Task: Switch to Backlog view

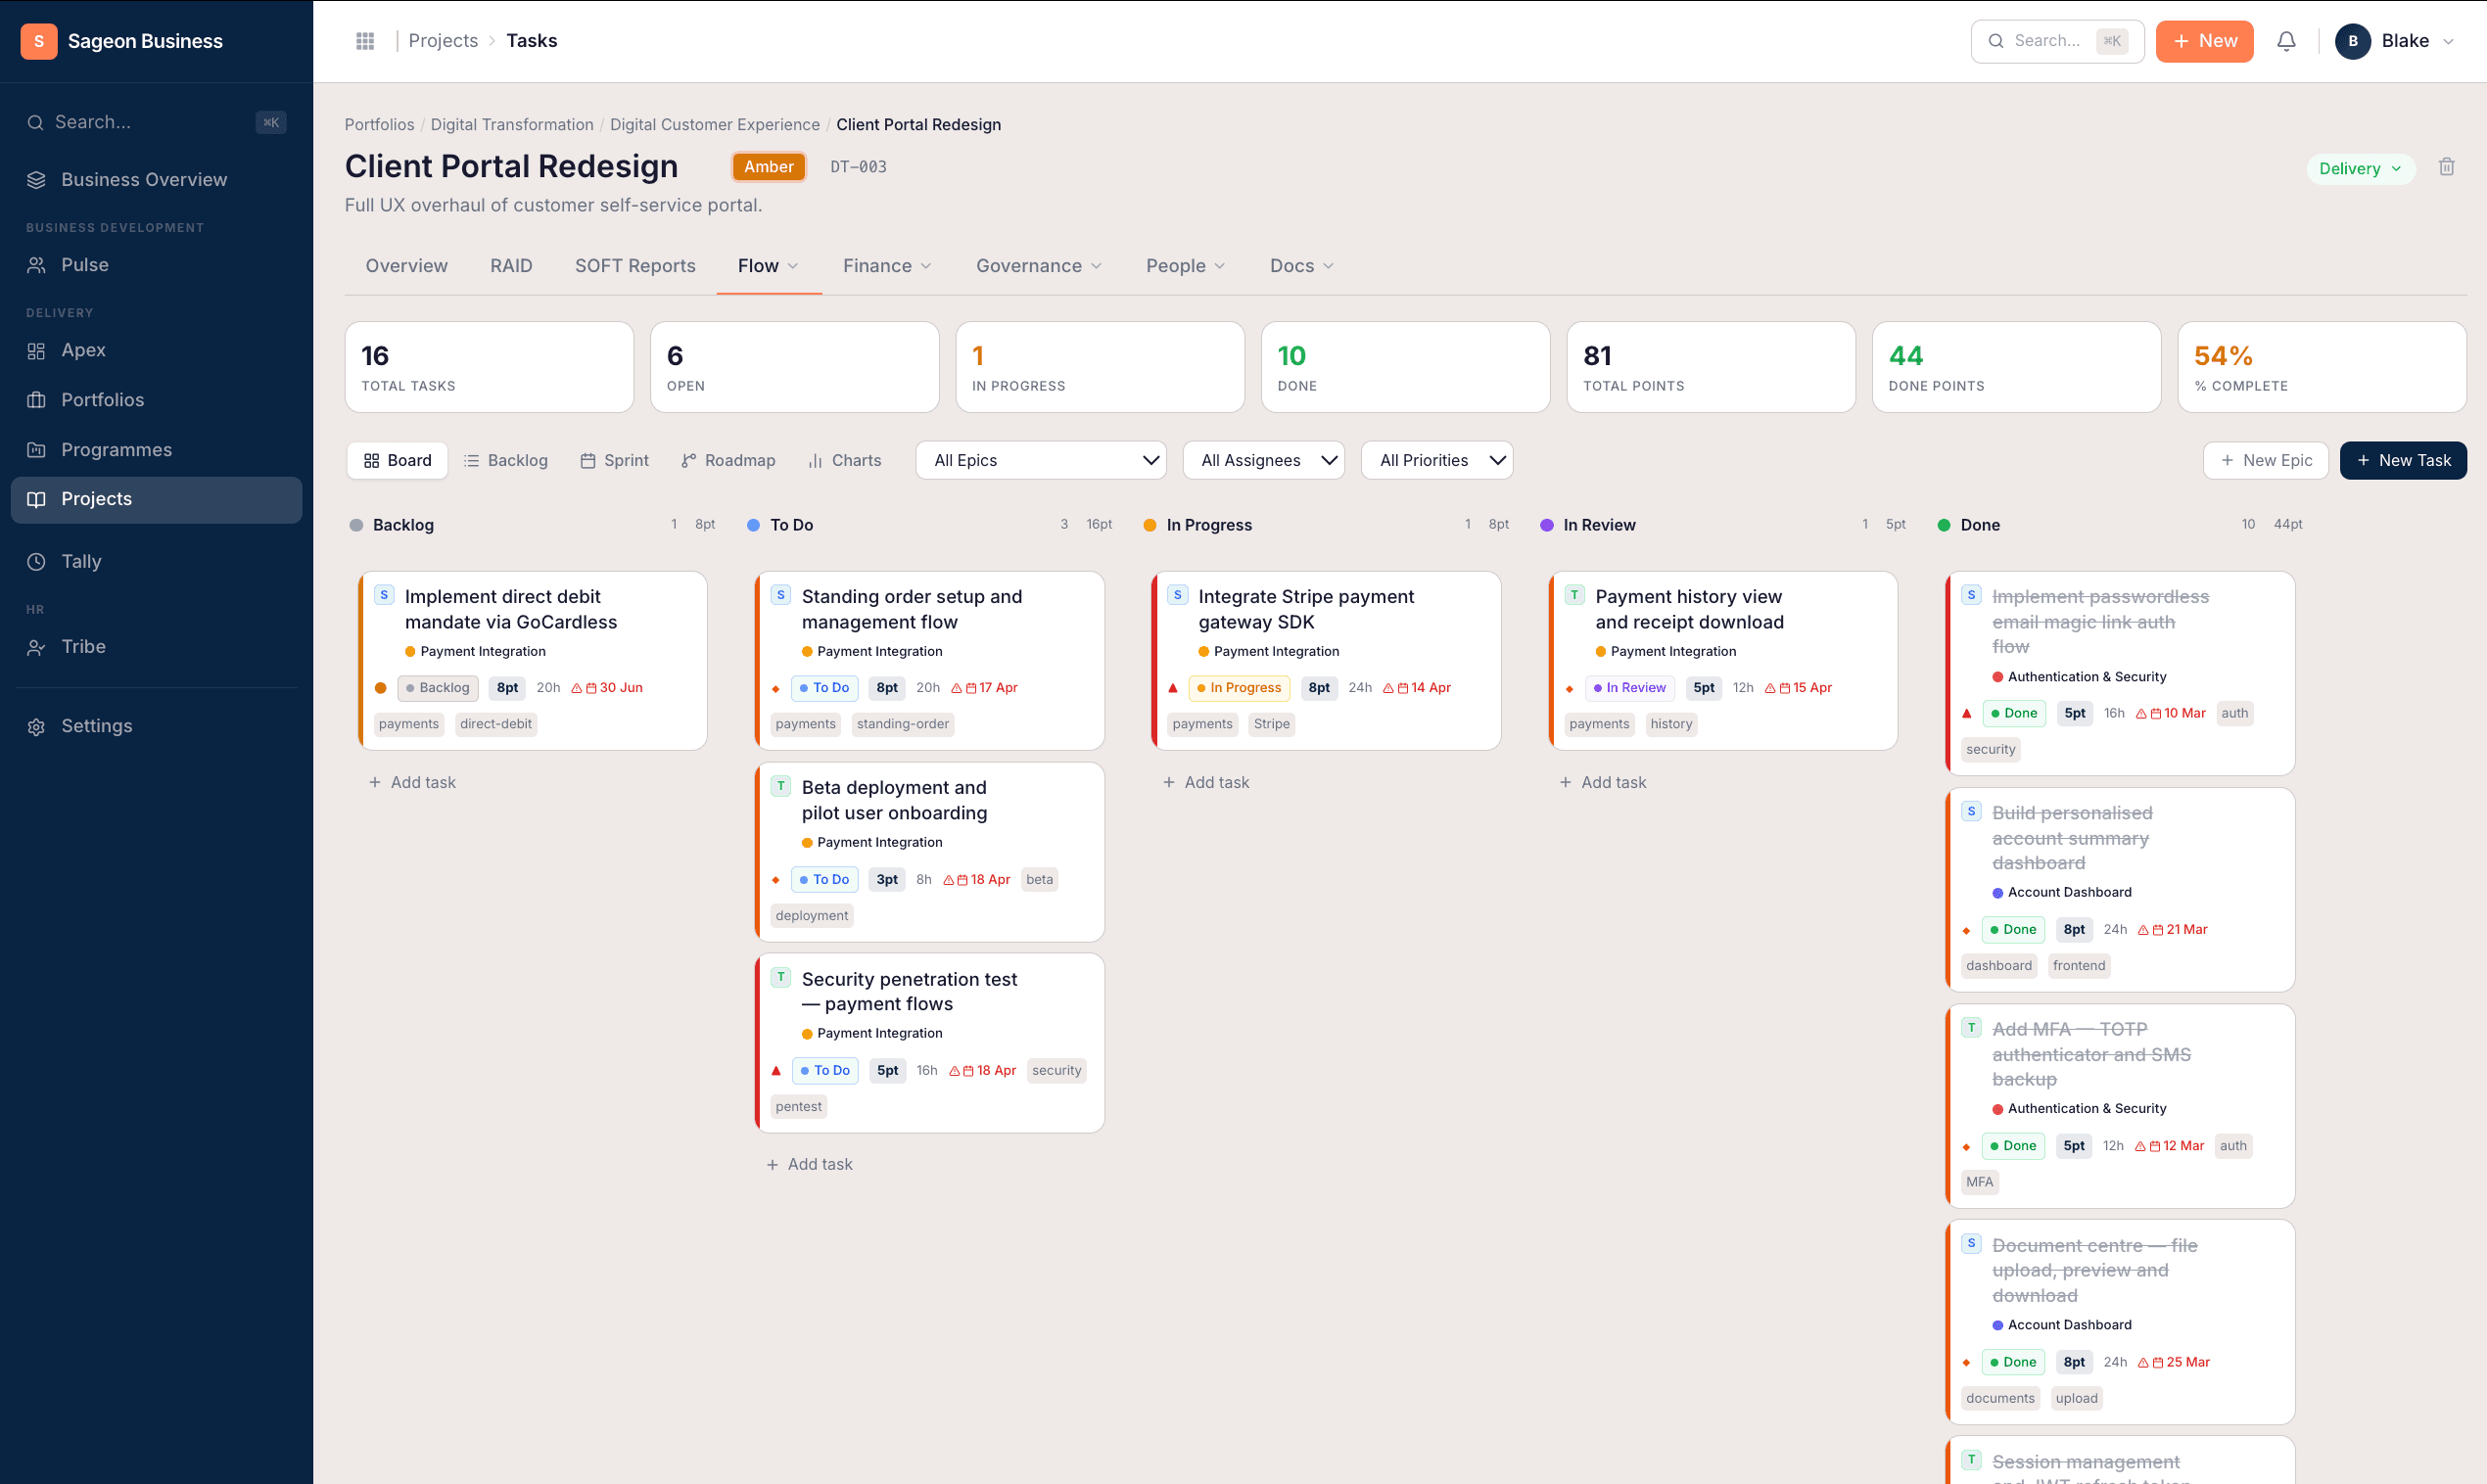Action: coord(506,461)
